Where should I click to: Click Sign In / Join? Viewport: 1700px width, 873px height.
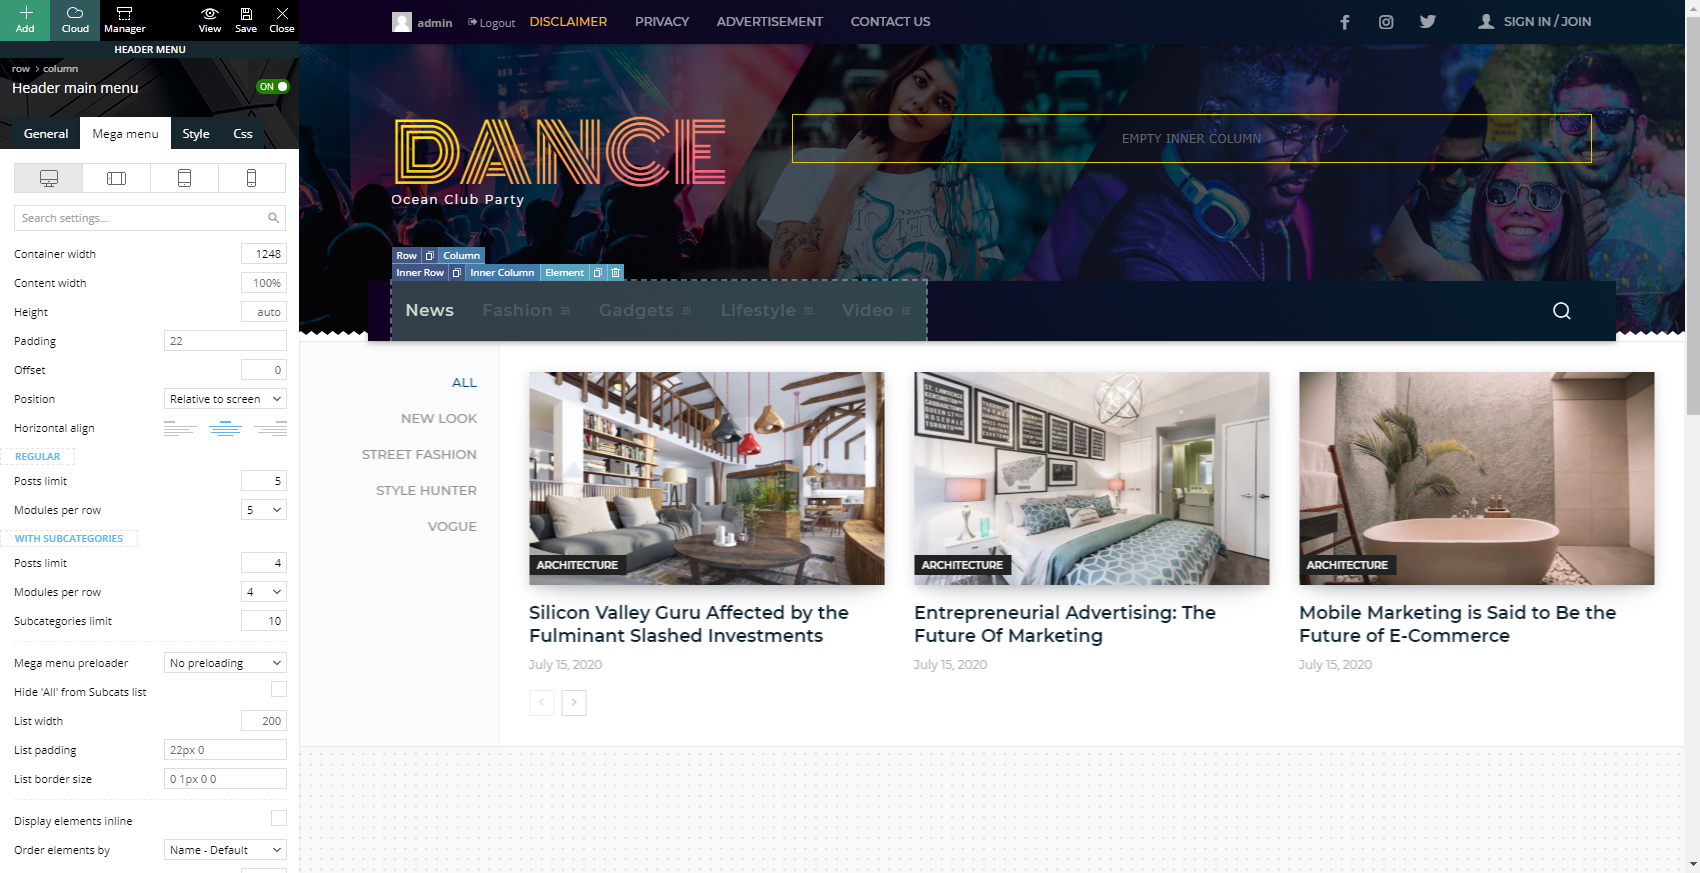pyautogui.click(x=1535, y=22)
